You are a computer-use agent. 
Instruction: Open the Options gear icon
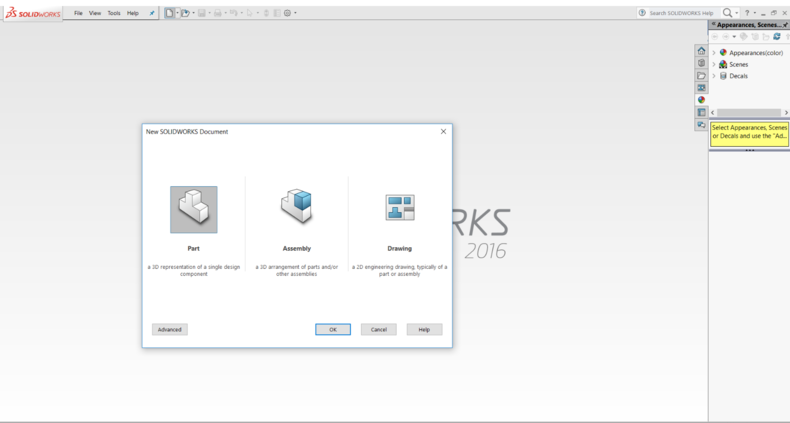[x=287, y=13]
